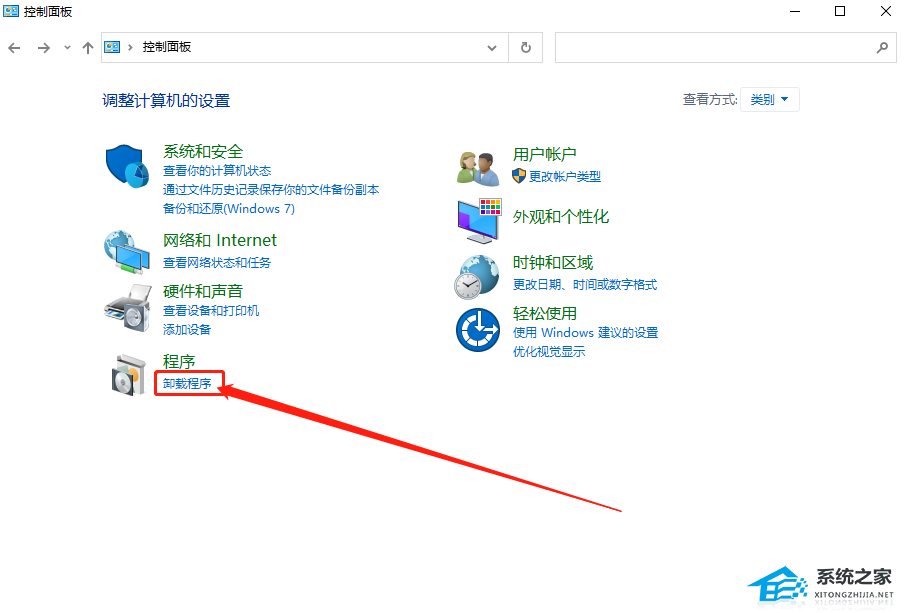Expand the breadcrumb chevron before 控制面板

[x=130, y=48]
